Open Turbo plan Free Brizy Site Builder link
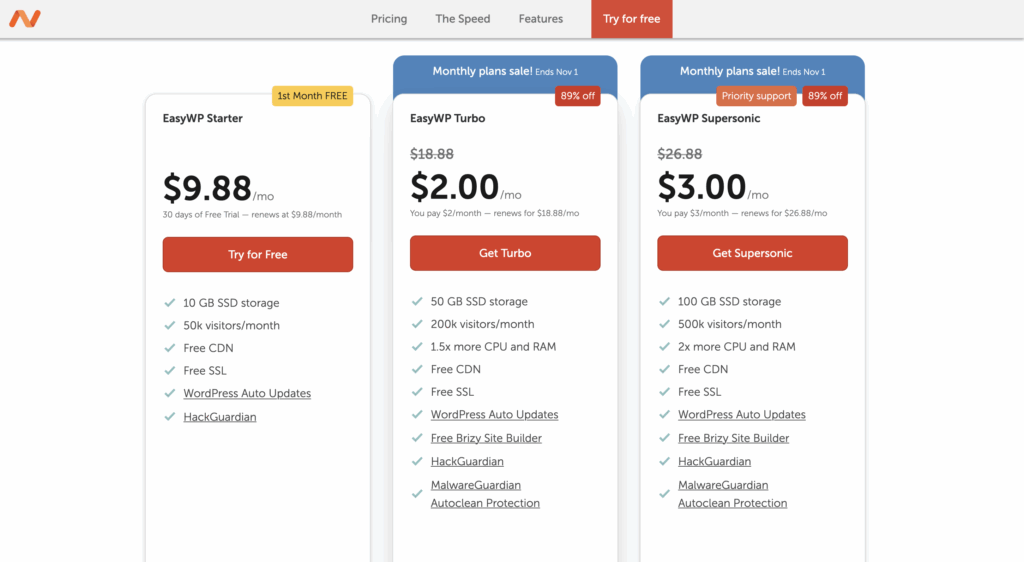 486,439
